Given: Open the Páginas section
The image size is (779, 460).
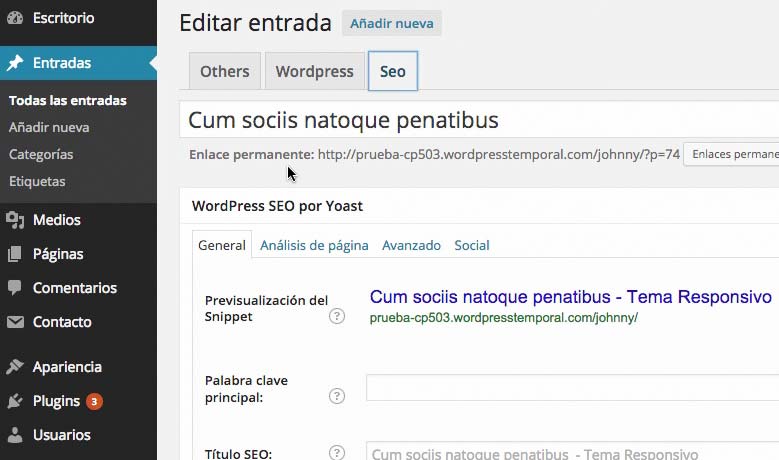Looking at the screenshot, I should (x=58, y=254).
